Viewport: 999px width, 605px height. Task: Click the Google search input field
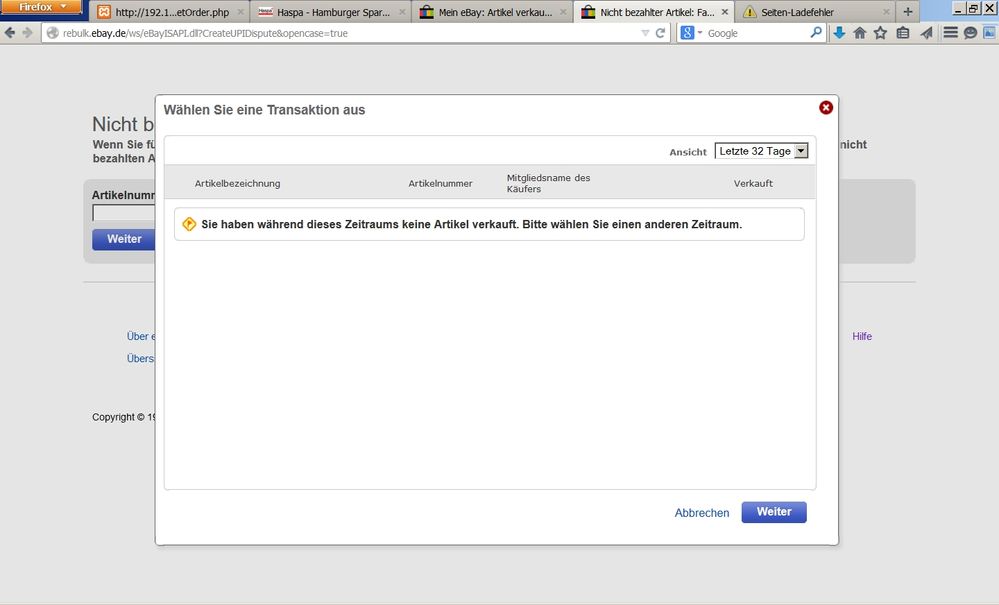756,33
